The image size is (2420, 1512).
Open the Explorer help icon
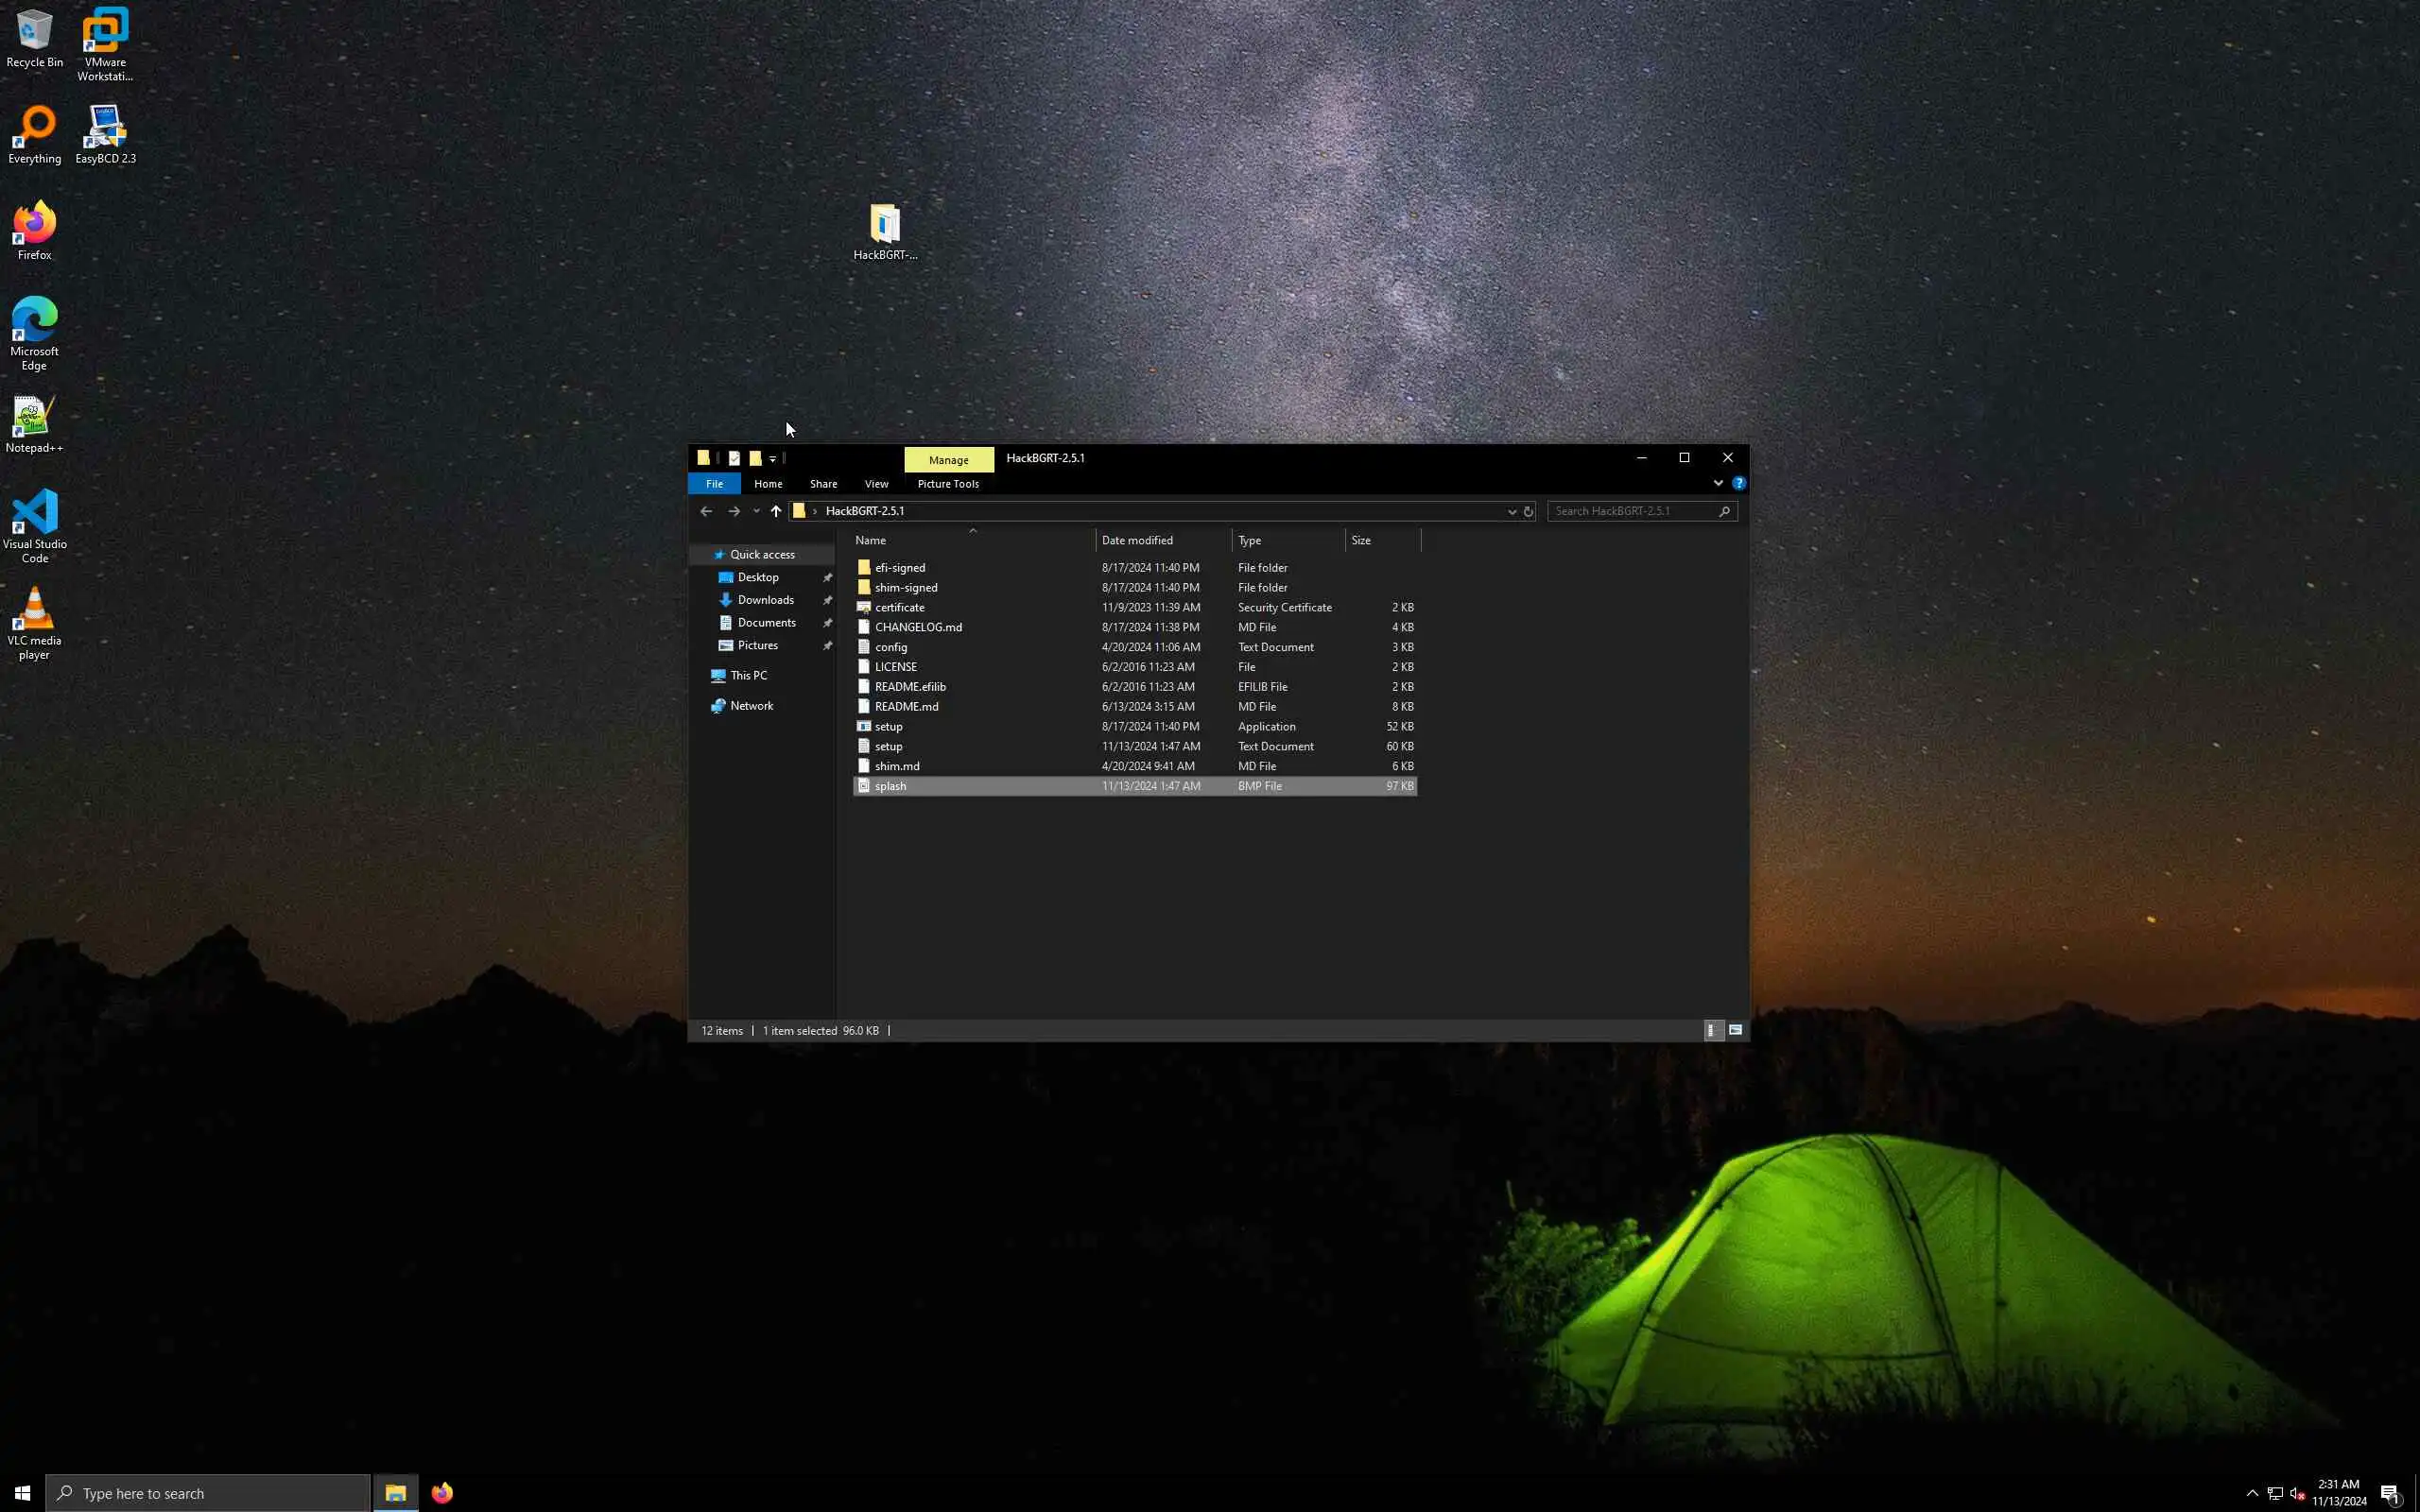[x=1739, y=483]
